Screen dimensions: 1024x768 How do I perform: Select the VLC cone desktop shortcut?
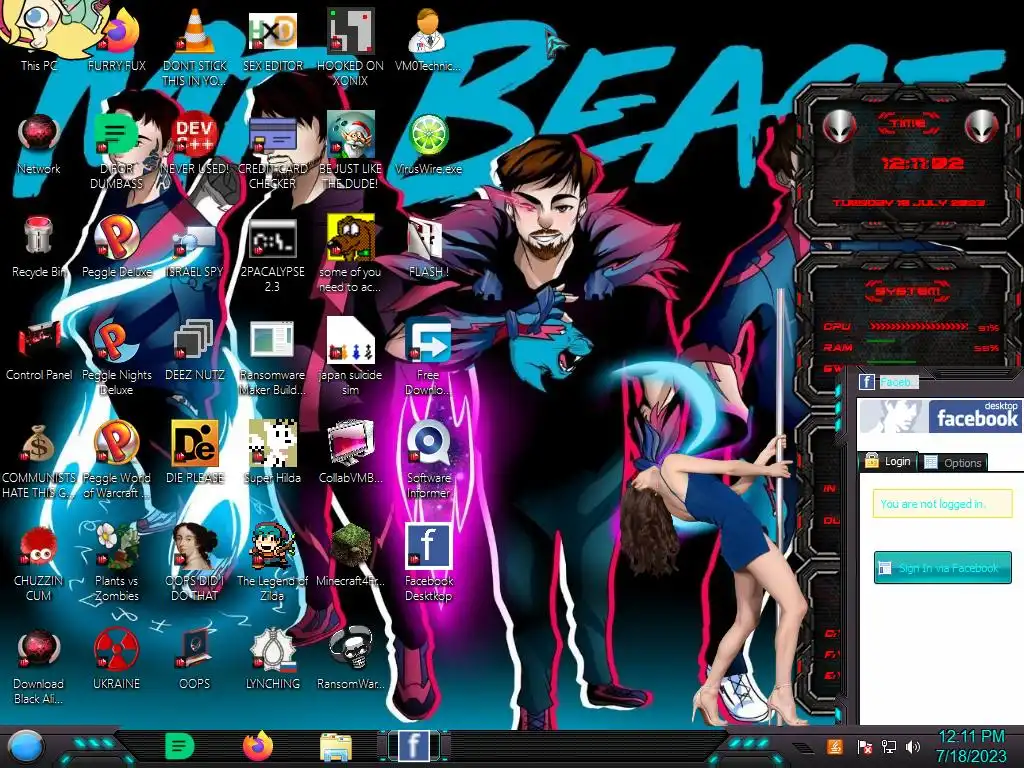point(195,46)
